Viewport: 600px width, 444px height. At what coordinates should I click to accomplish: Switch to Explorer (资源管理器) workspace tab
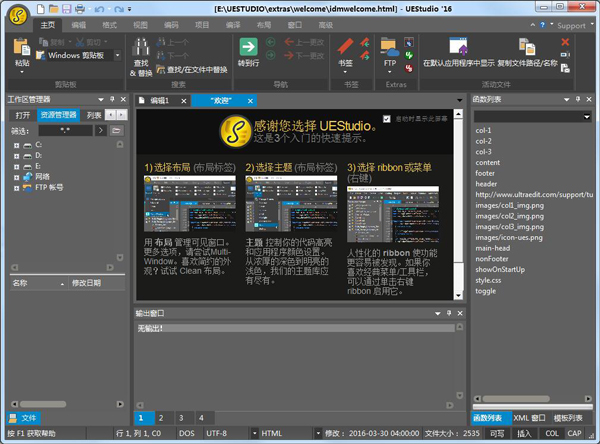point(58,115)
